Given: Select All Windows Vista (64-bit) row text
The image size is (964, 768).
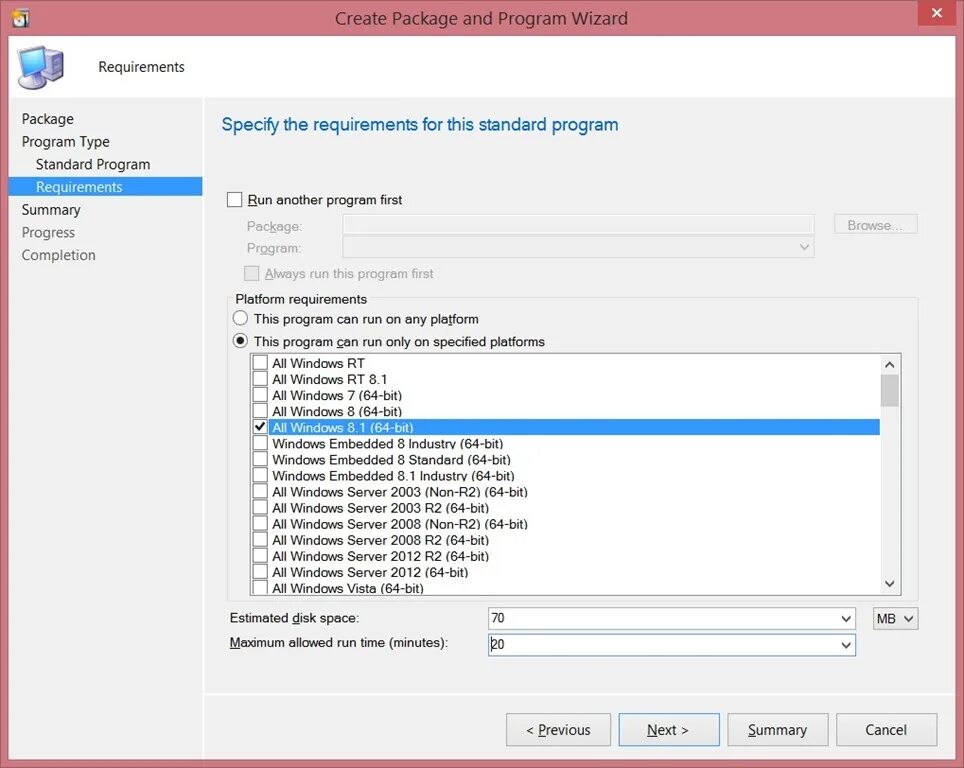Looking at the screenshot, I should coord(348,588).
